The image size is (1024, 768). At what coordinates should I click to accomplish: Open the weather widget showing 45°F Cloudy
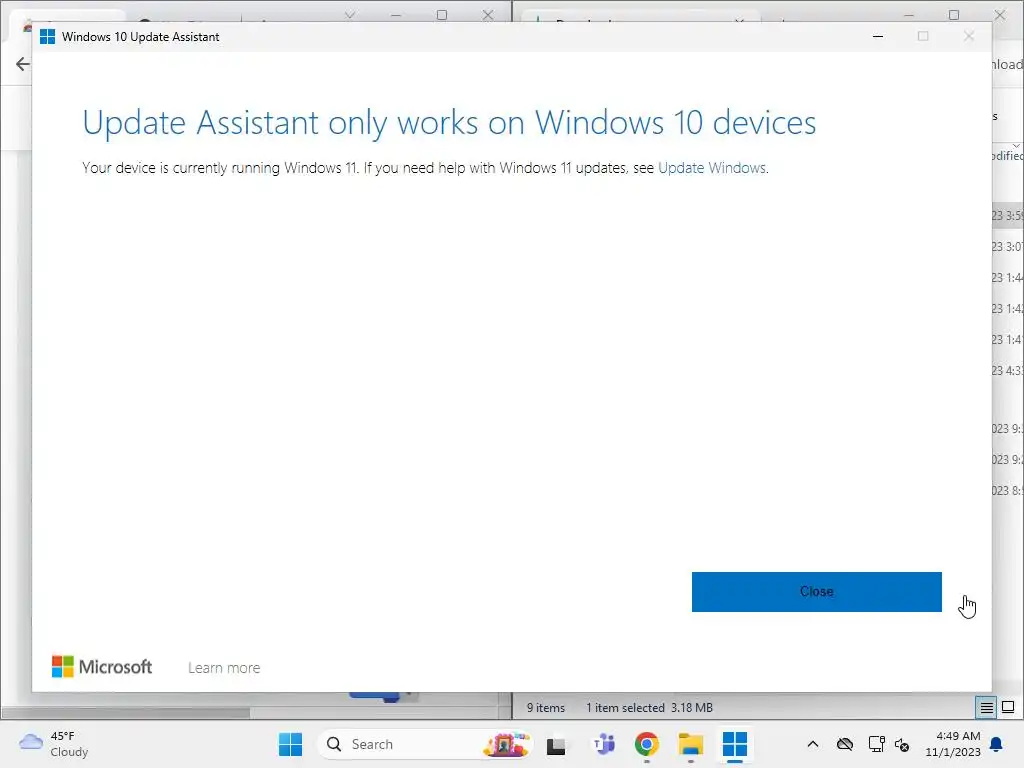coord(54,744)
